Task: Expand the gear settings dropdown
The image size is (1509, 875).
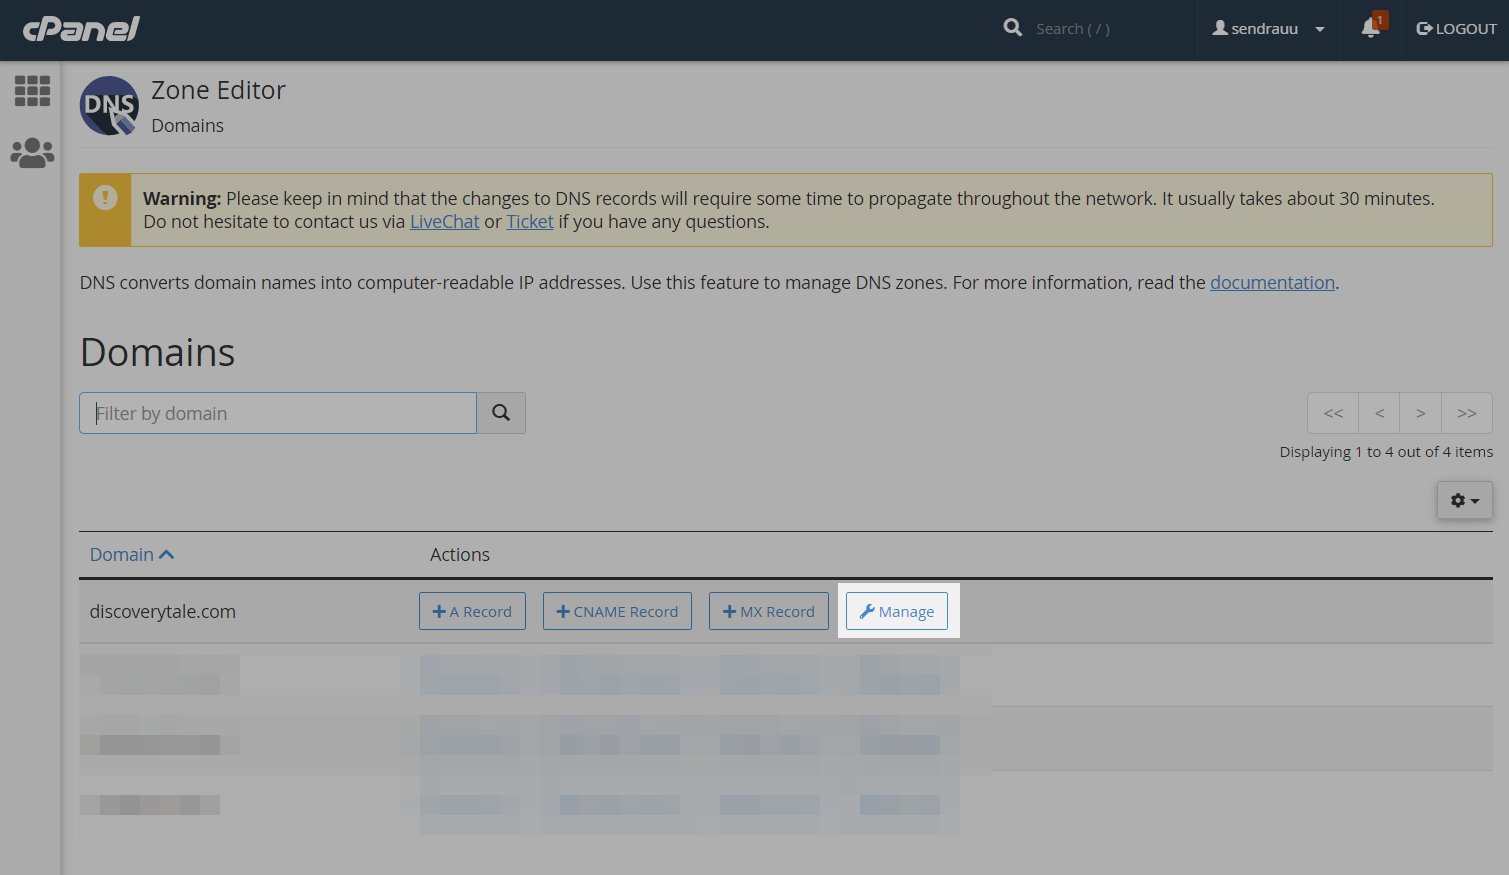Action: (1464, 500)
